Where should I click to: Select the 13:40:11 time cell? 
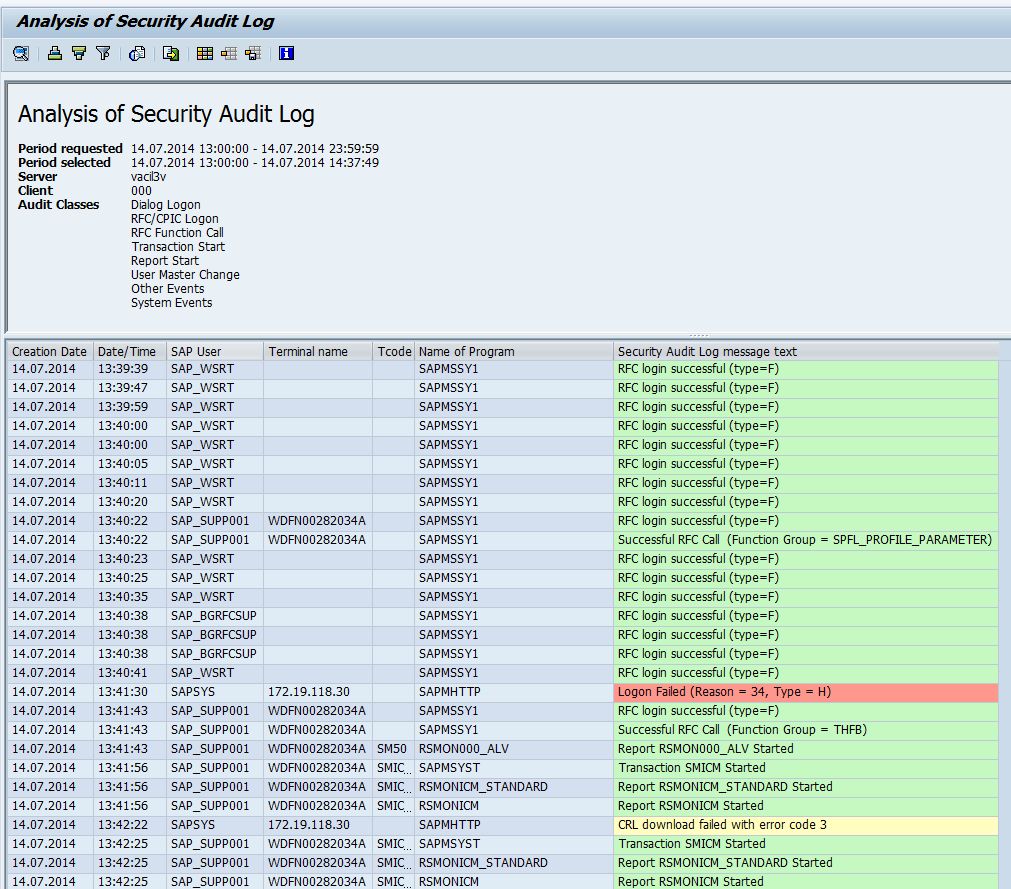[x=130, y=484]
